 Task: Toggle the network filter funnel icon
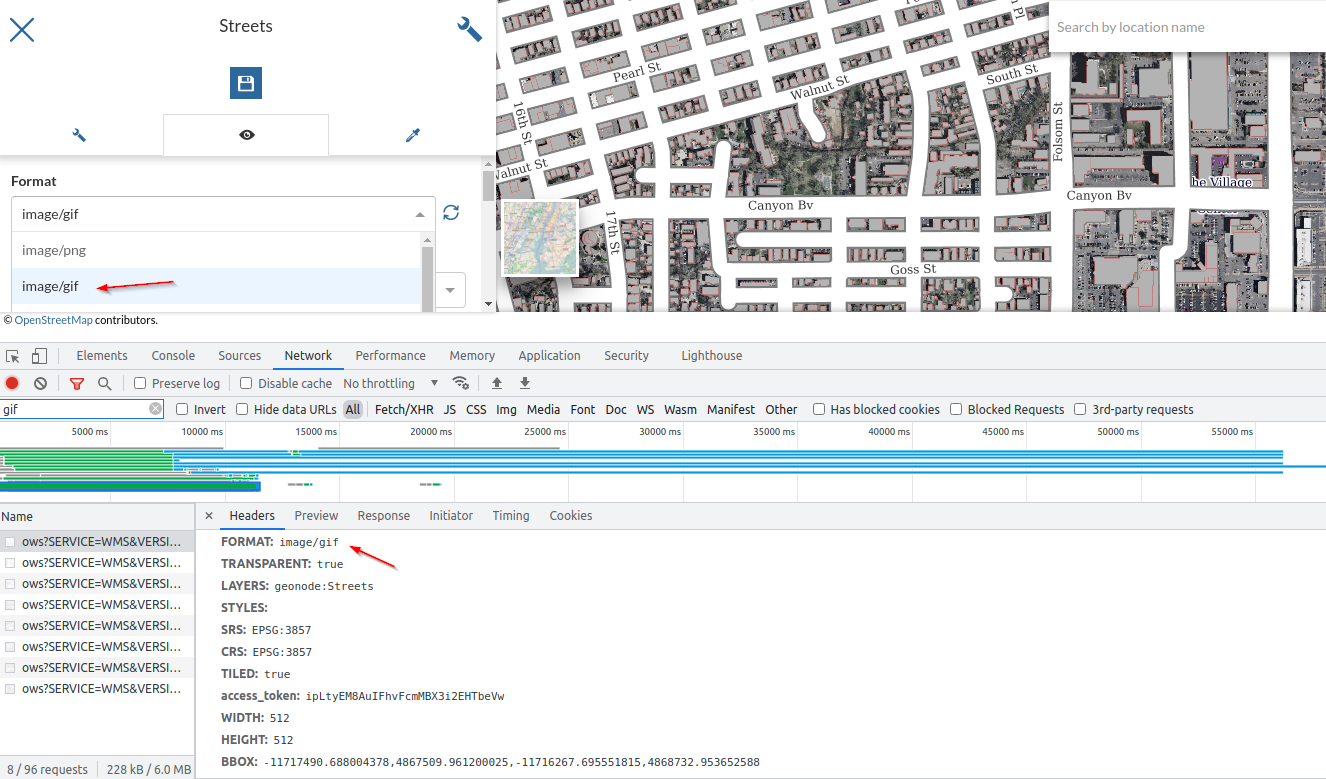click(77, 383)
